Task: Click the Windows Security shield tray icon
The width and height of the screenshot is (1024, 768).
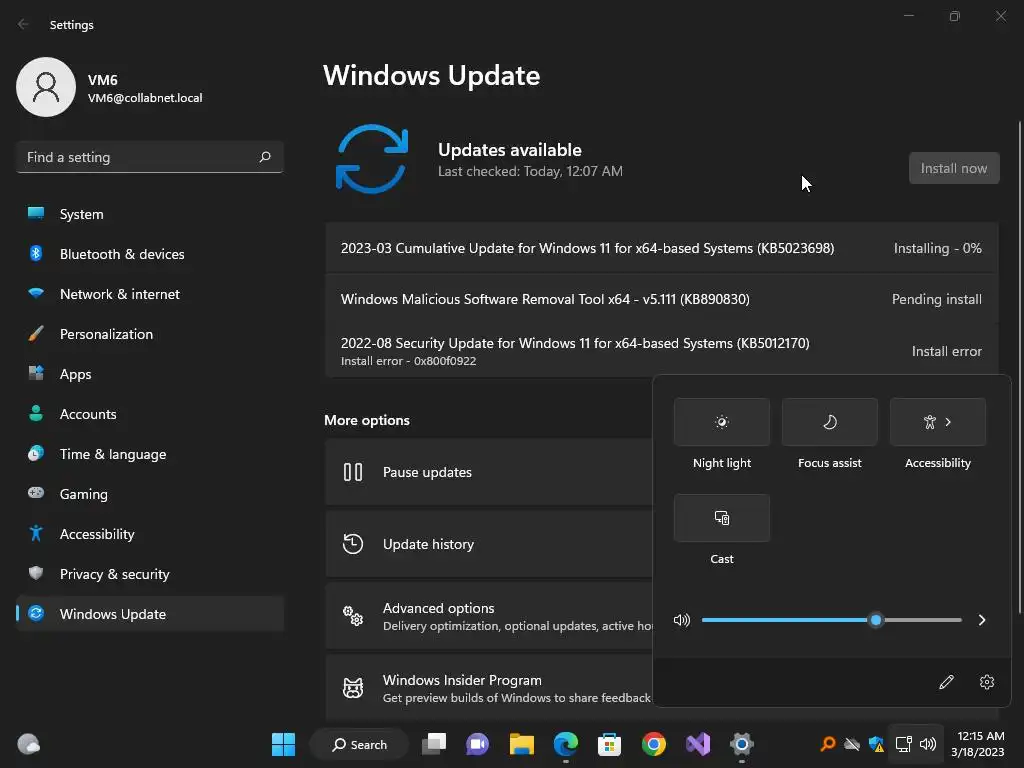Action: coord(876,744)
